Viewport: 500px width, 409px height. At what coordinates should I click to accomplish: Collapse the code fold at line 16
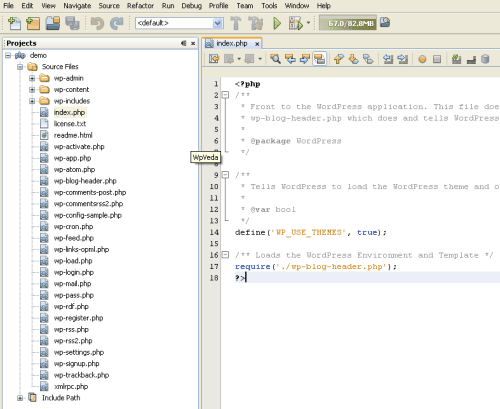pos(226,255)
